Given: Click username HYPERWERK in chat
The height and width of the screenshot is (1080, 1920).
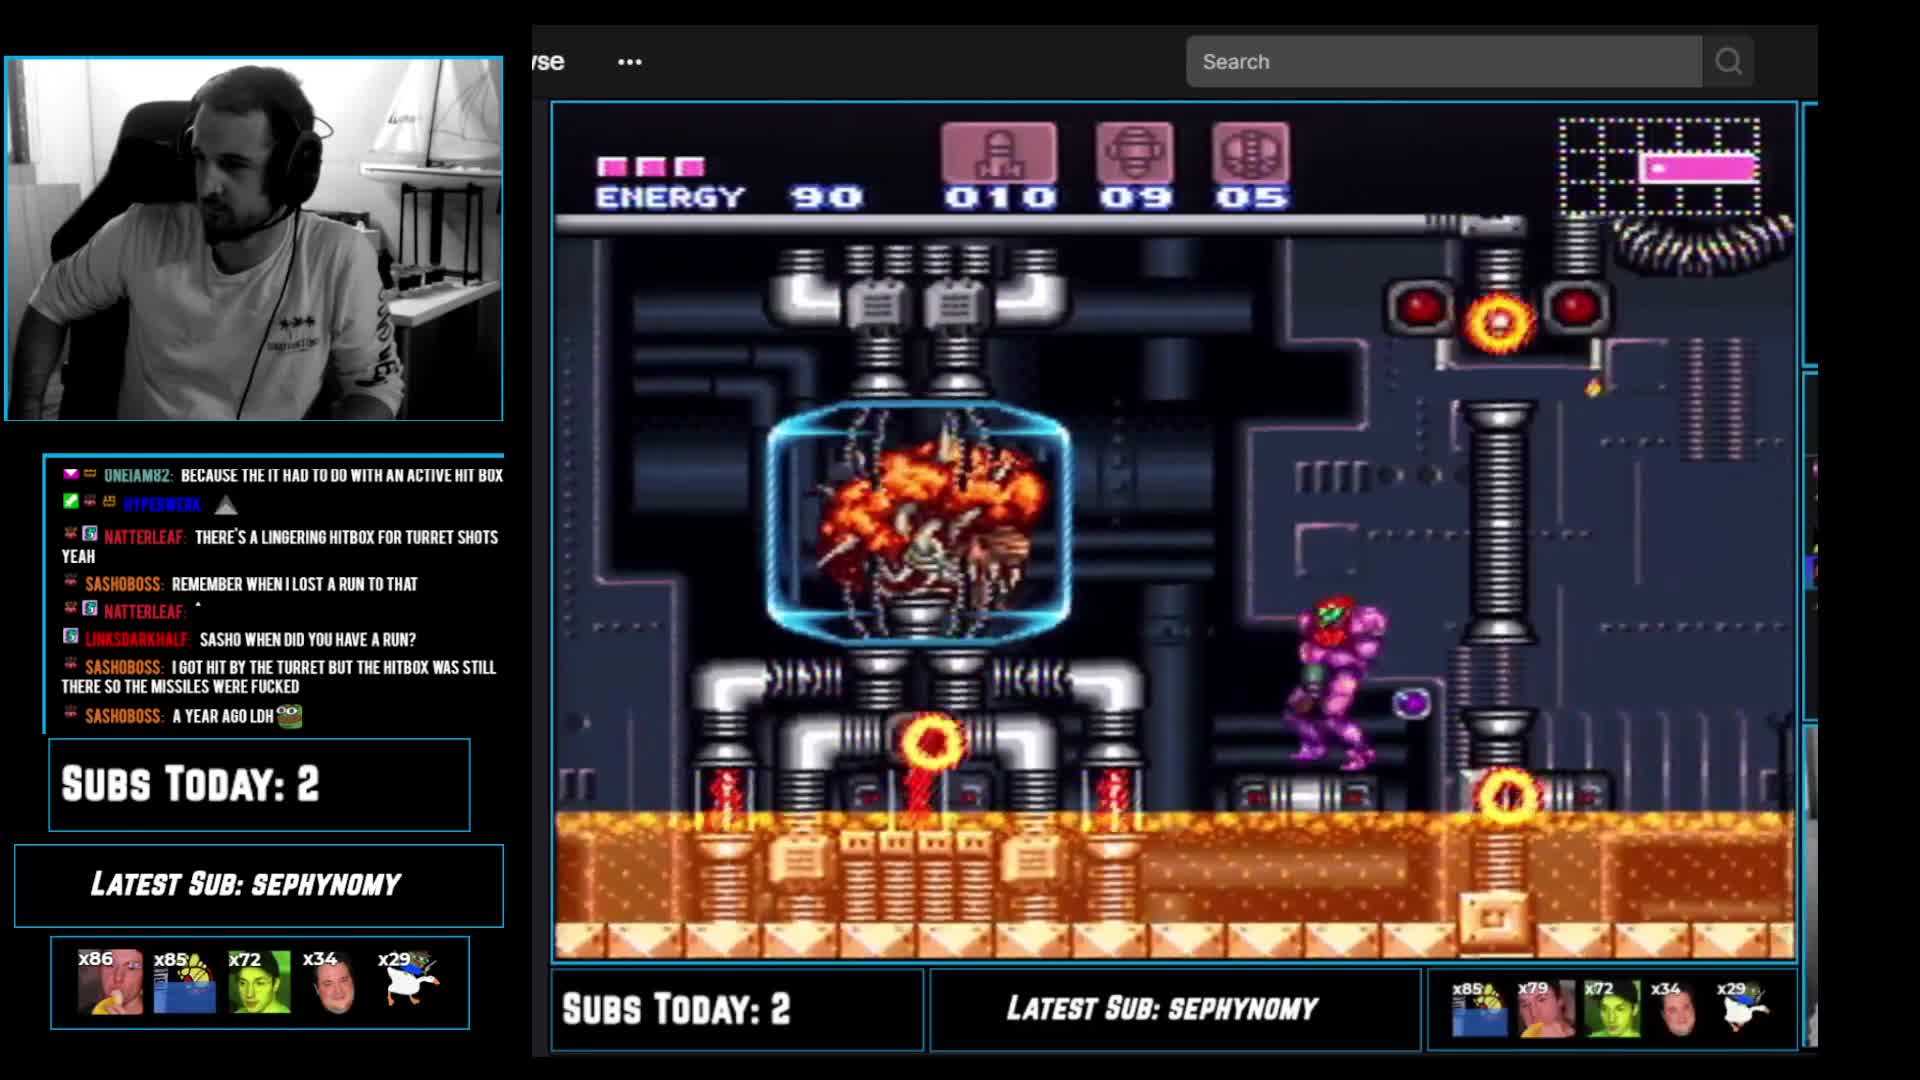Looking at the screenshot, I should pyautogui.click(x=162, y=504).
